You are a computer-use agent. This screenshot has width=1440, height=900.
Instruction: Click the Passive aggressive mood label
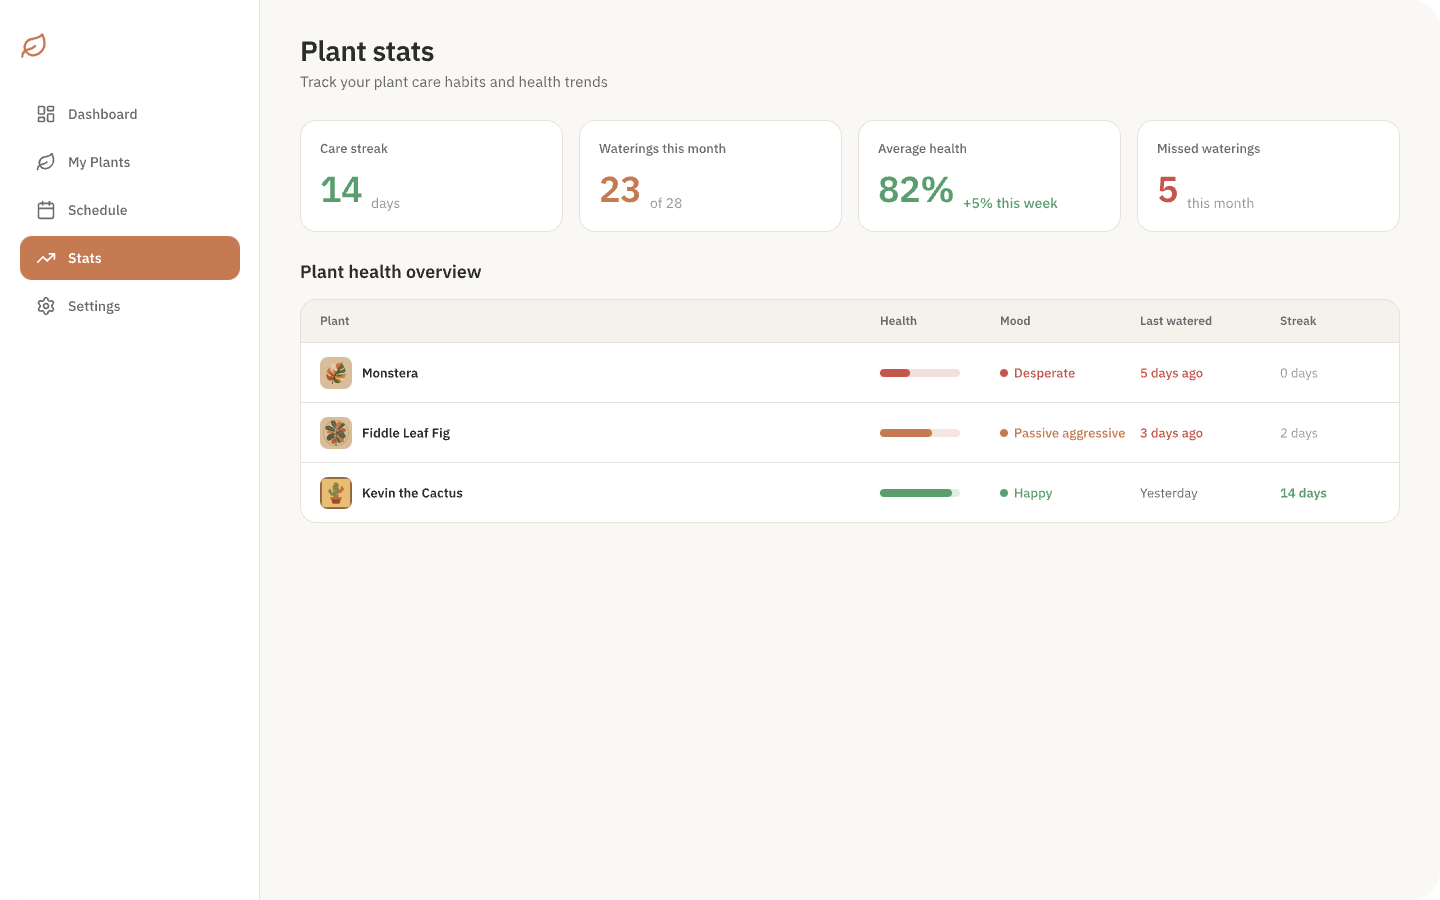1069,433
